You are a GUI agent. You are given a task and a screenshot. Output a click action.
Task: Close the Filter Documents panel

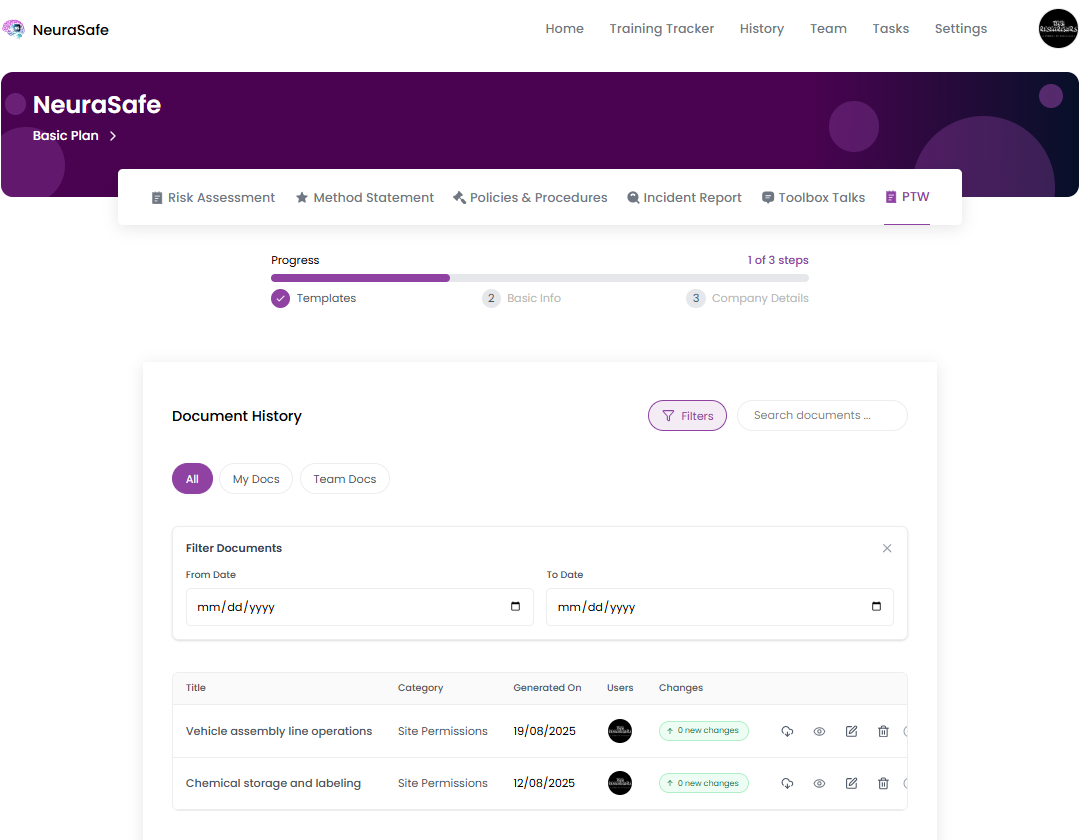pyautogui.click(x=887, y=548)
